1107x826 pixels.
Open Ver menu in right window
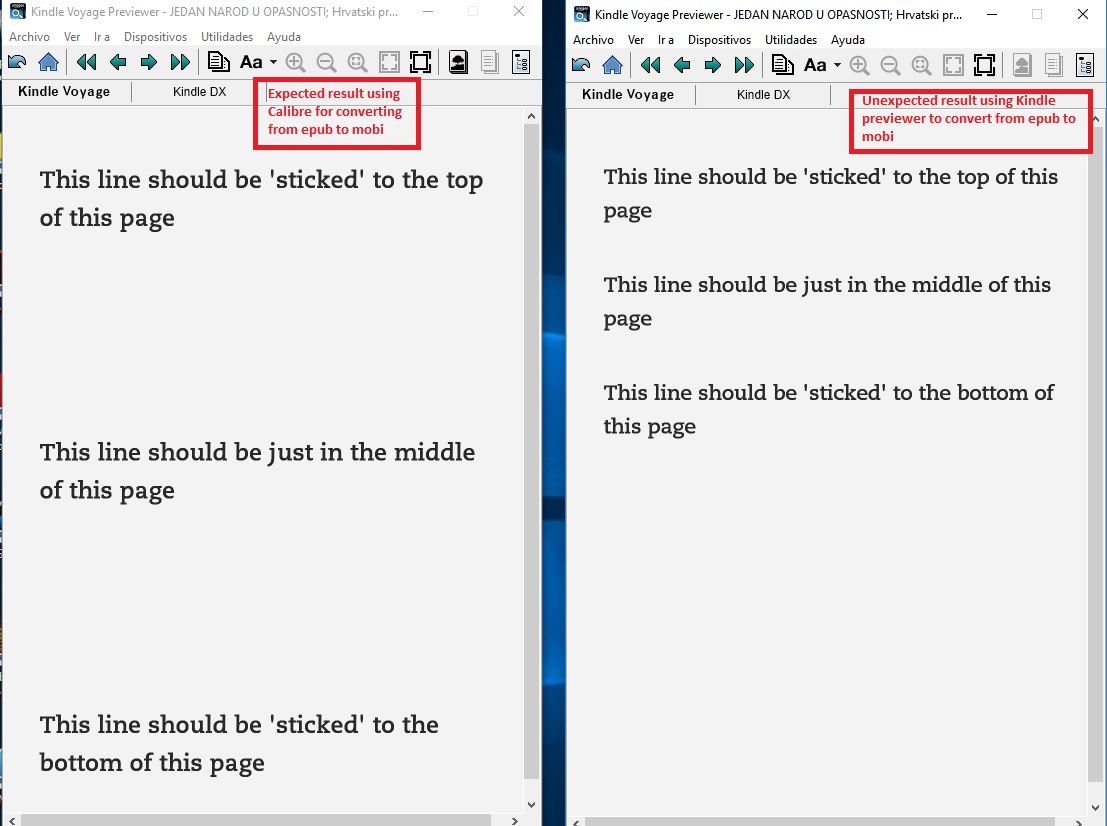(636, 40)
